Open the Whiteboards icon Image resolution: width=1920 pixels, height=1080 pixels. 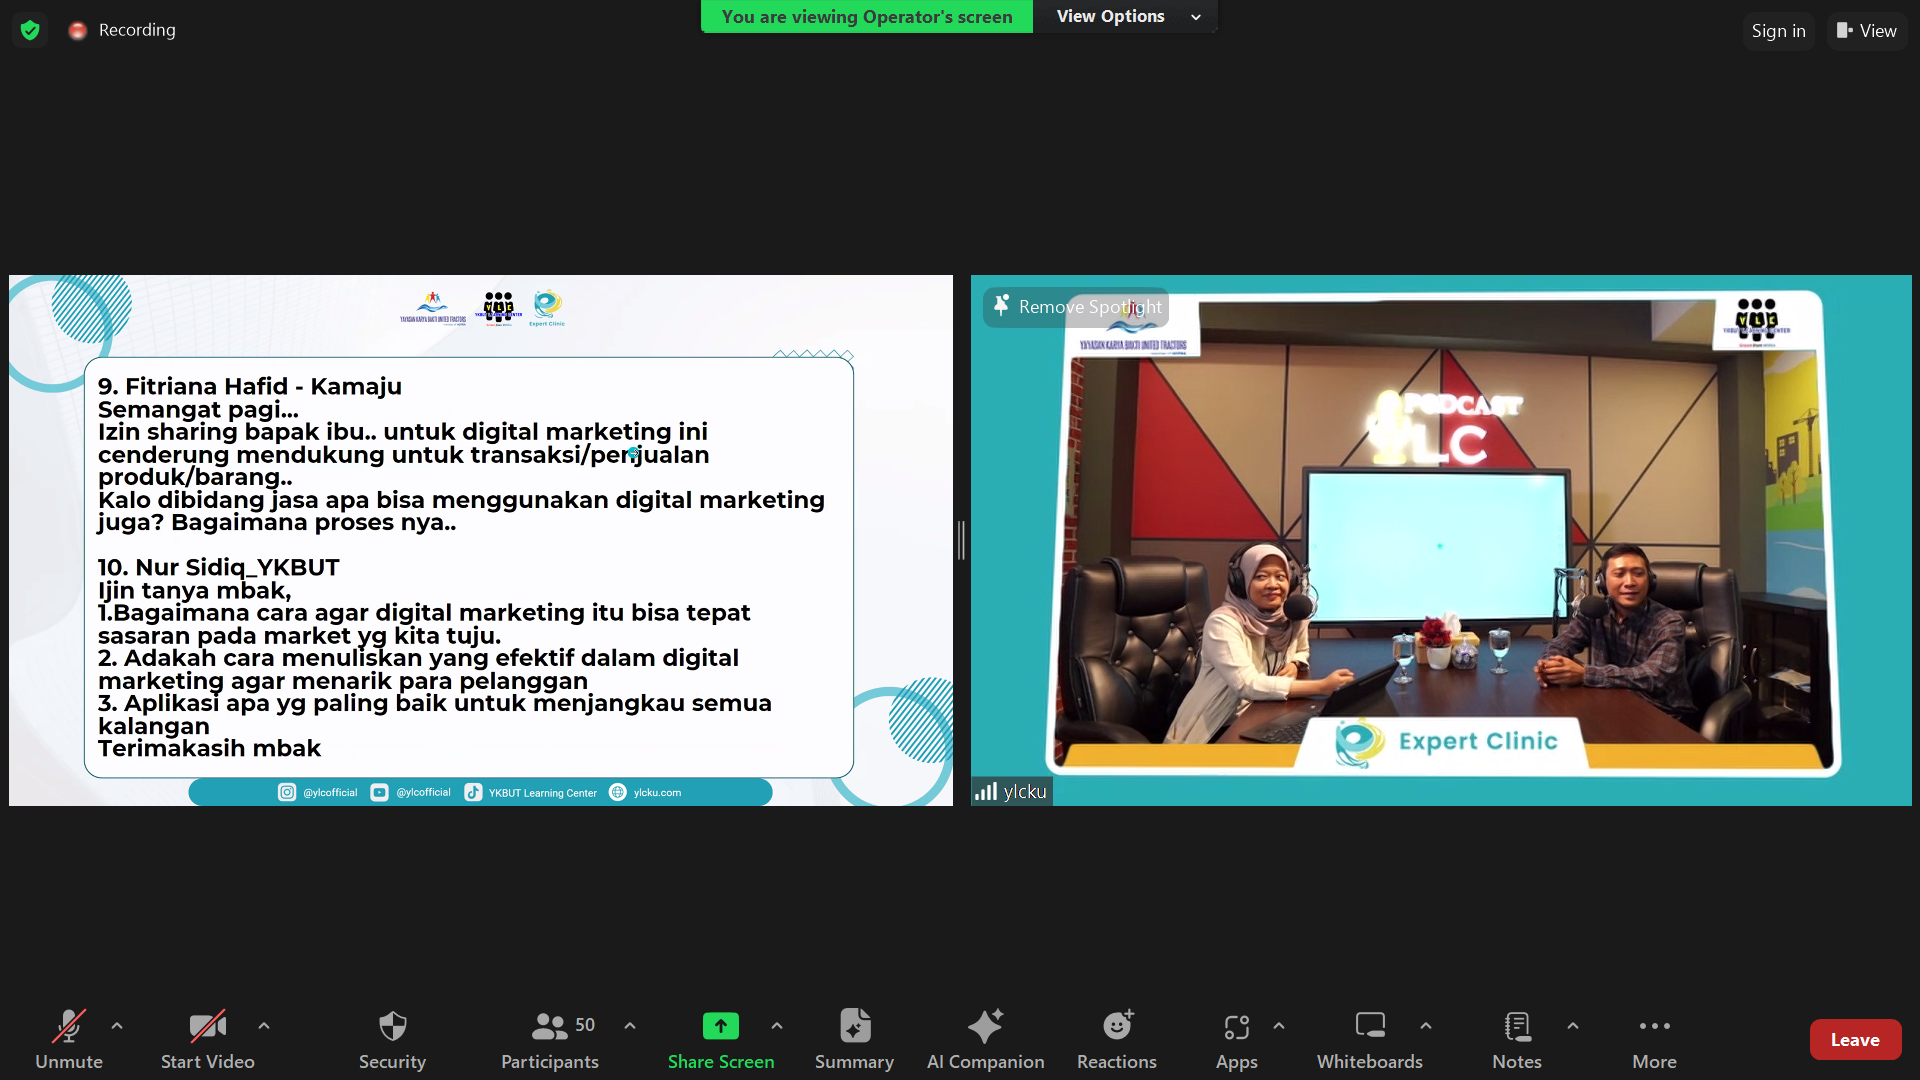click(x=1369, y=1027)
